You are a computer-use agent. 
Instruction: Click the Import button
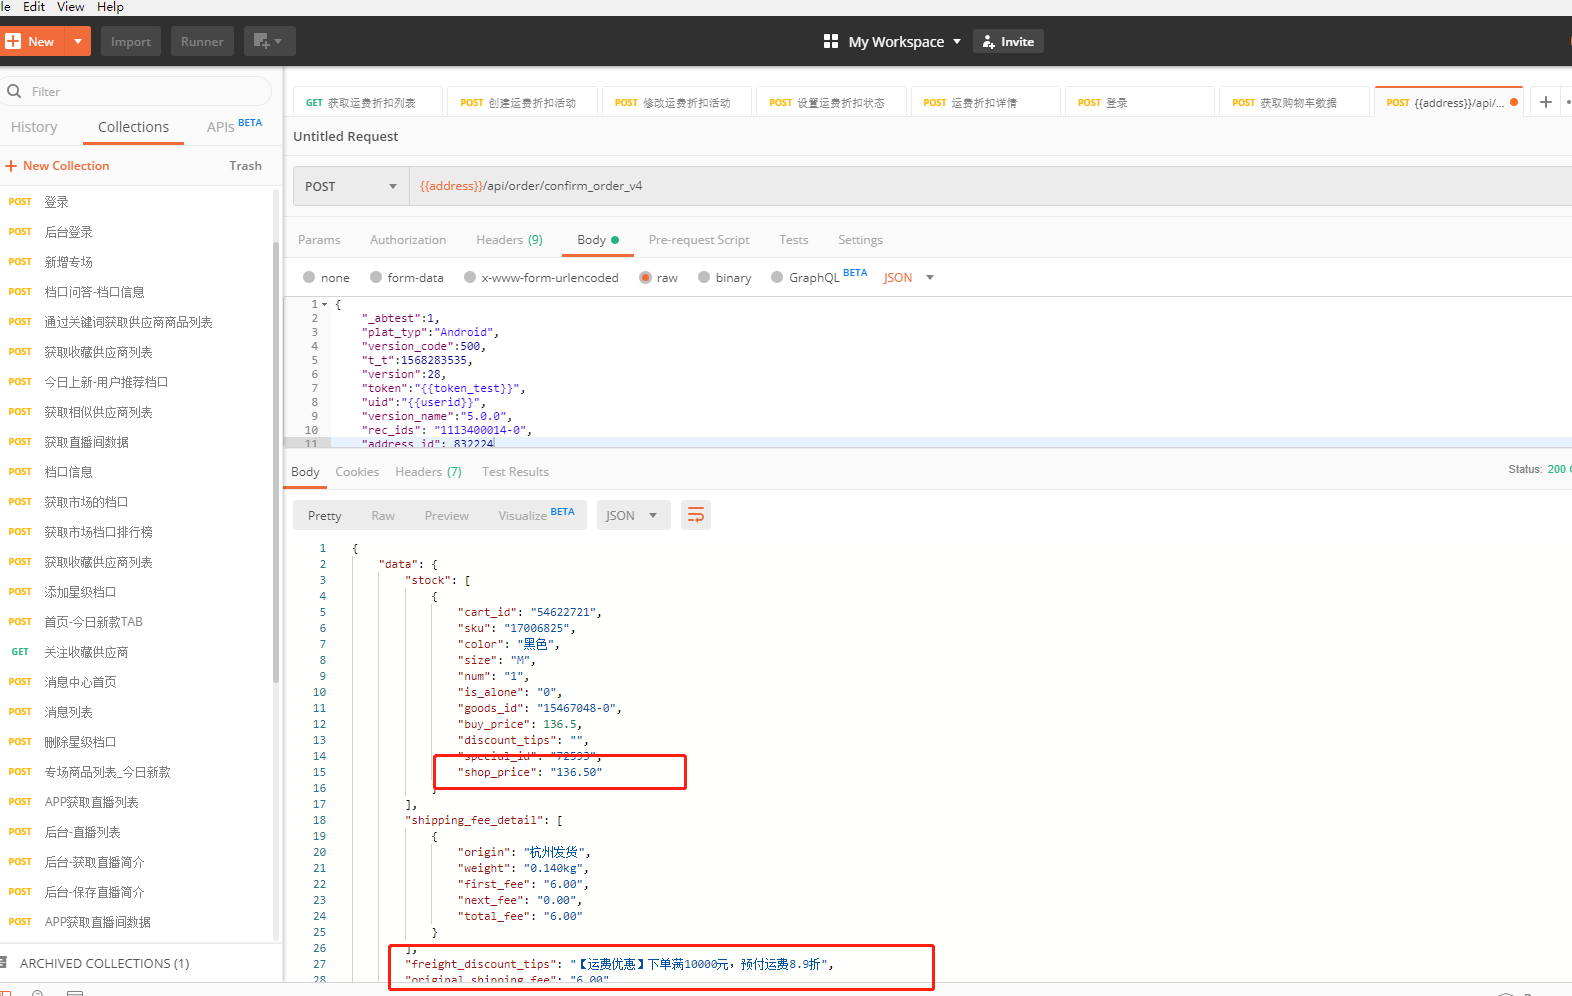tap(131, 41)
